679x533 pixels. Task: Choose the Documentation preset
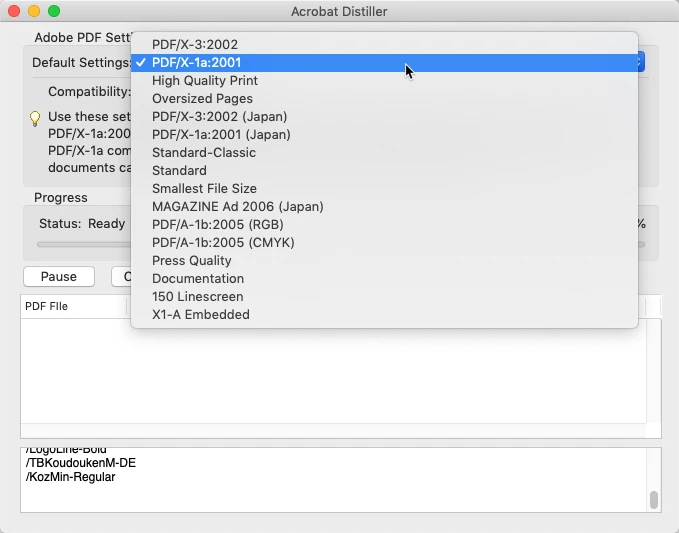click(384, 279)
